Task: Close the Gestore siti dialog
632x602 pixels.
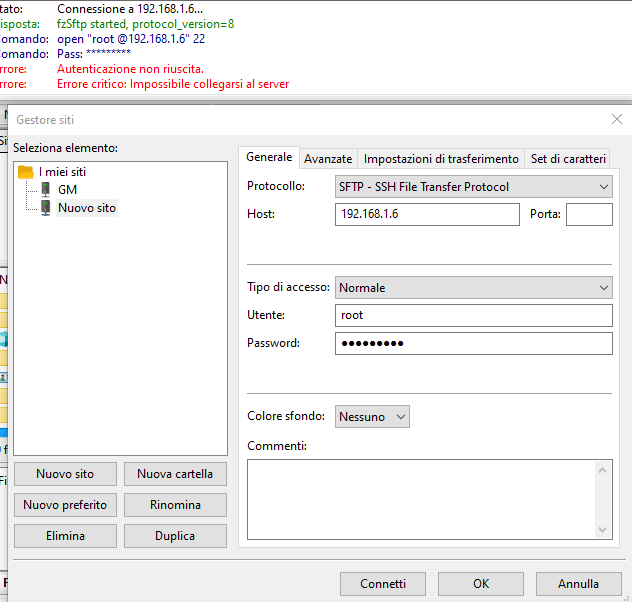Action: coord(616,119)
